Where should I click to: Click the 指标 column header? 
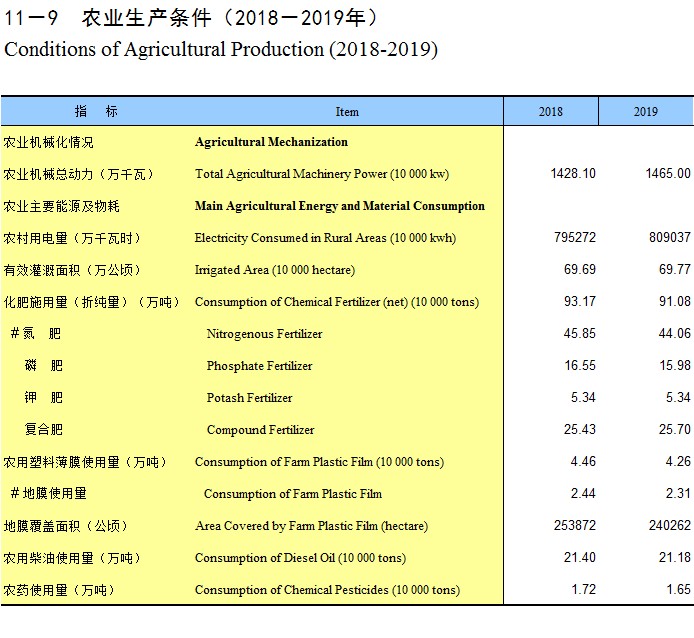pyautogui.click(x=96, y=111)
